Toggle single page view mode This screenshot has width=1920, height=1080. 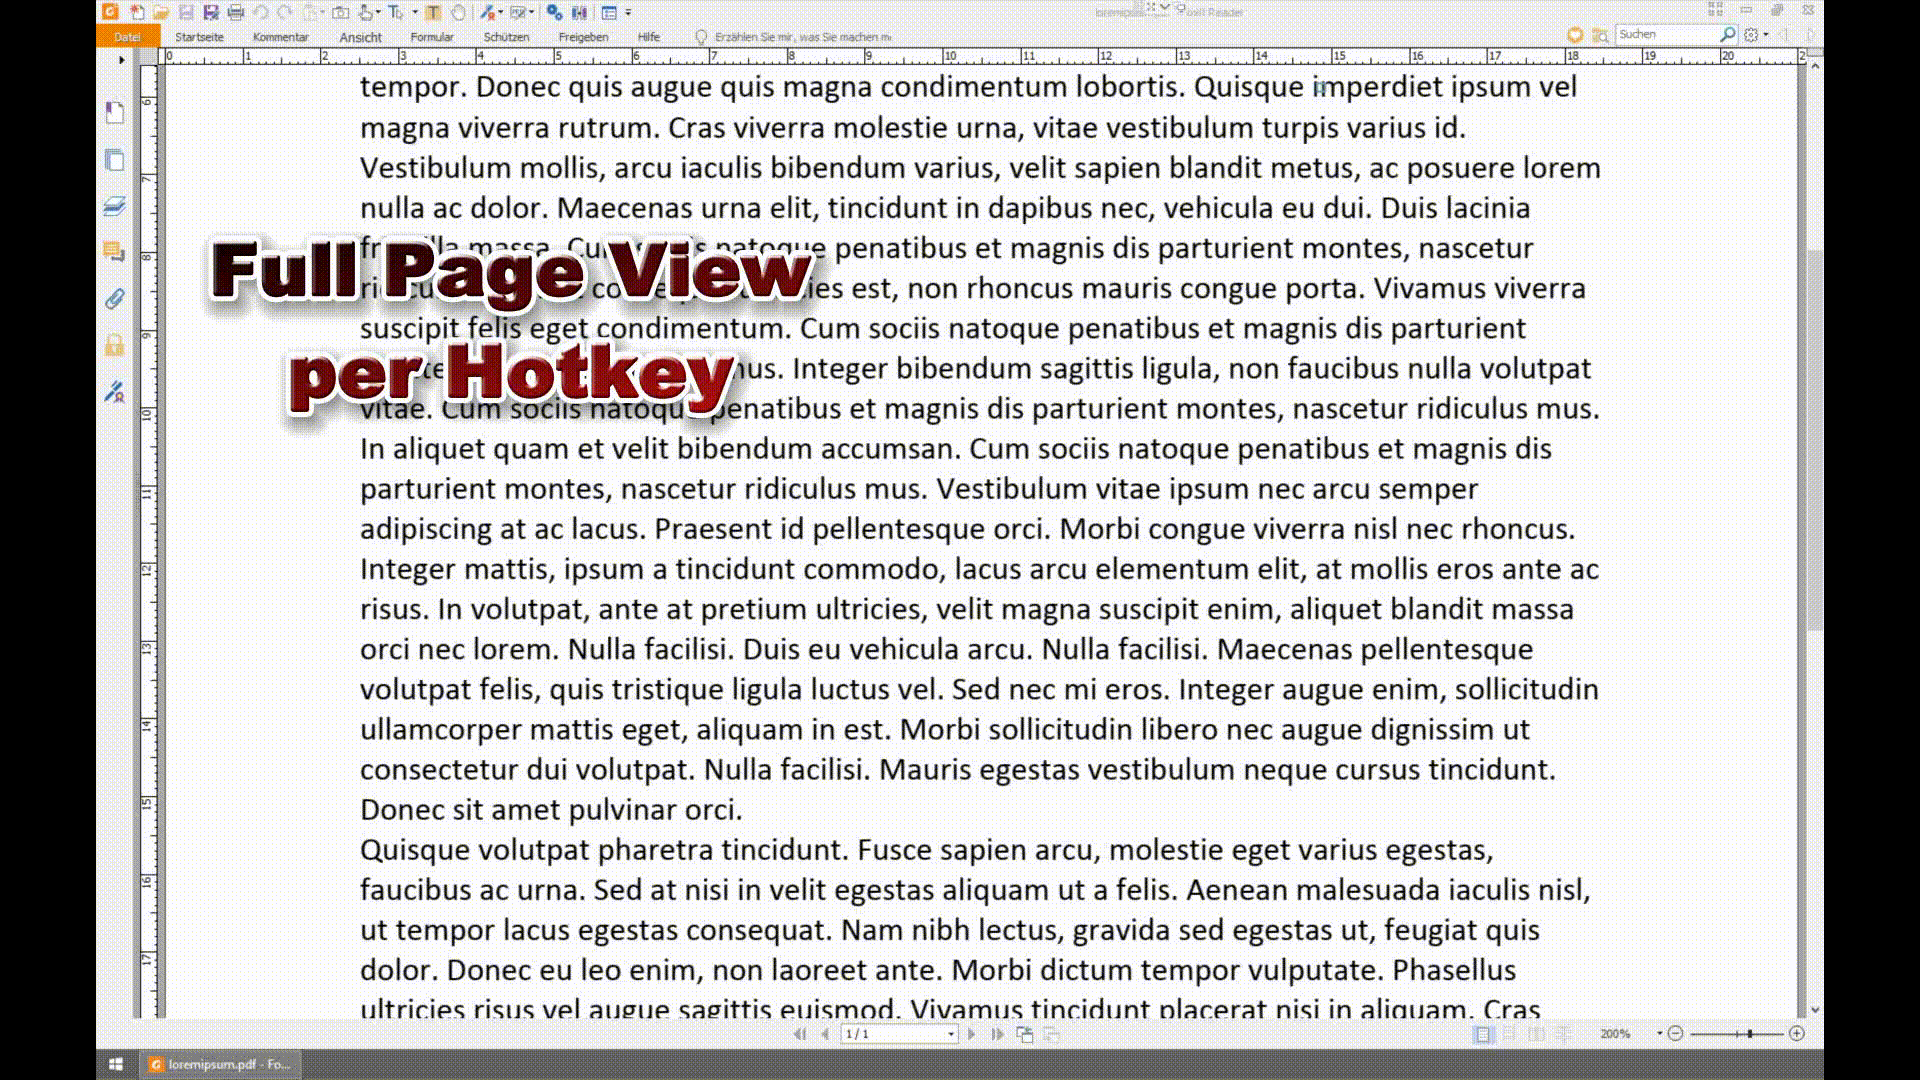pyautogui.click(x=1483, y=1034)
